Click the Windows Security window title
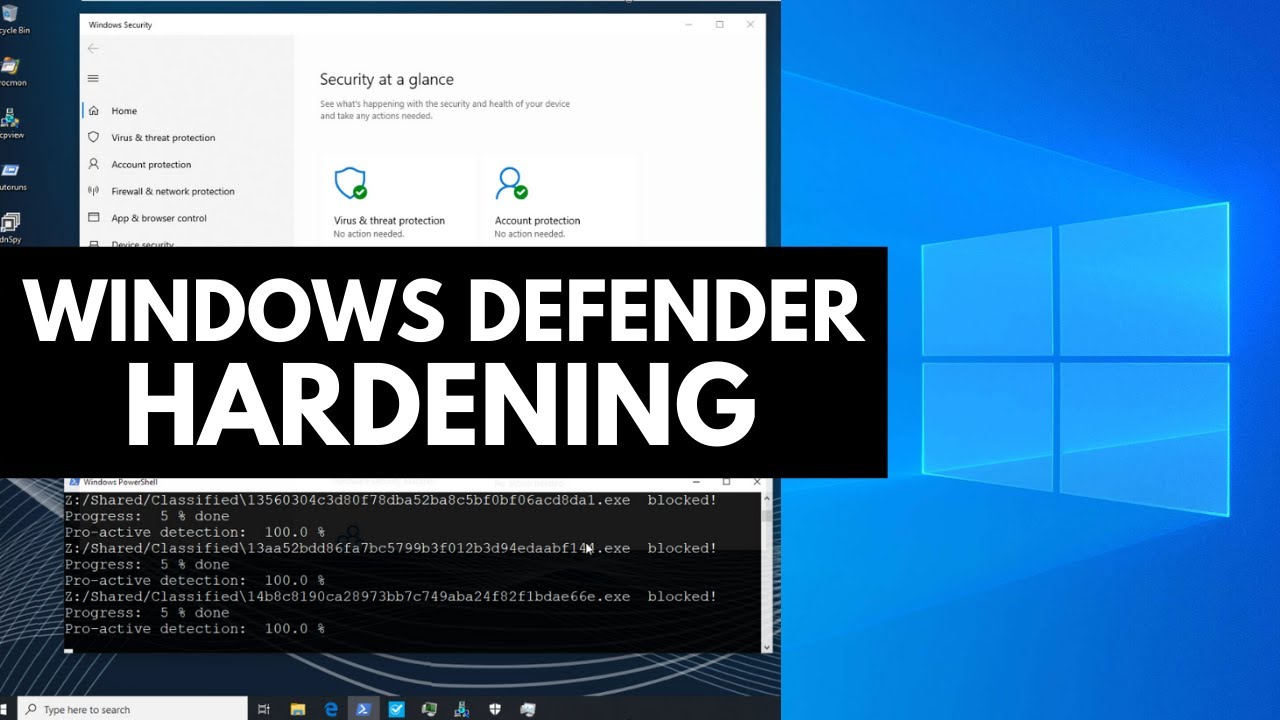Viewport: 1280px width, 720px height. pos(120,24)
